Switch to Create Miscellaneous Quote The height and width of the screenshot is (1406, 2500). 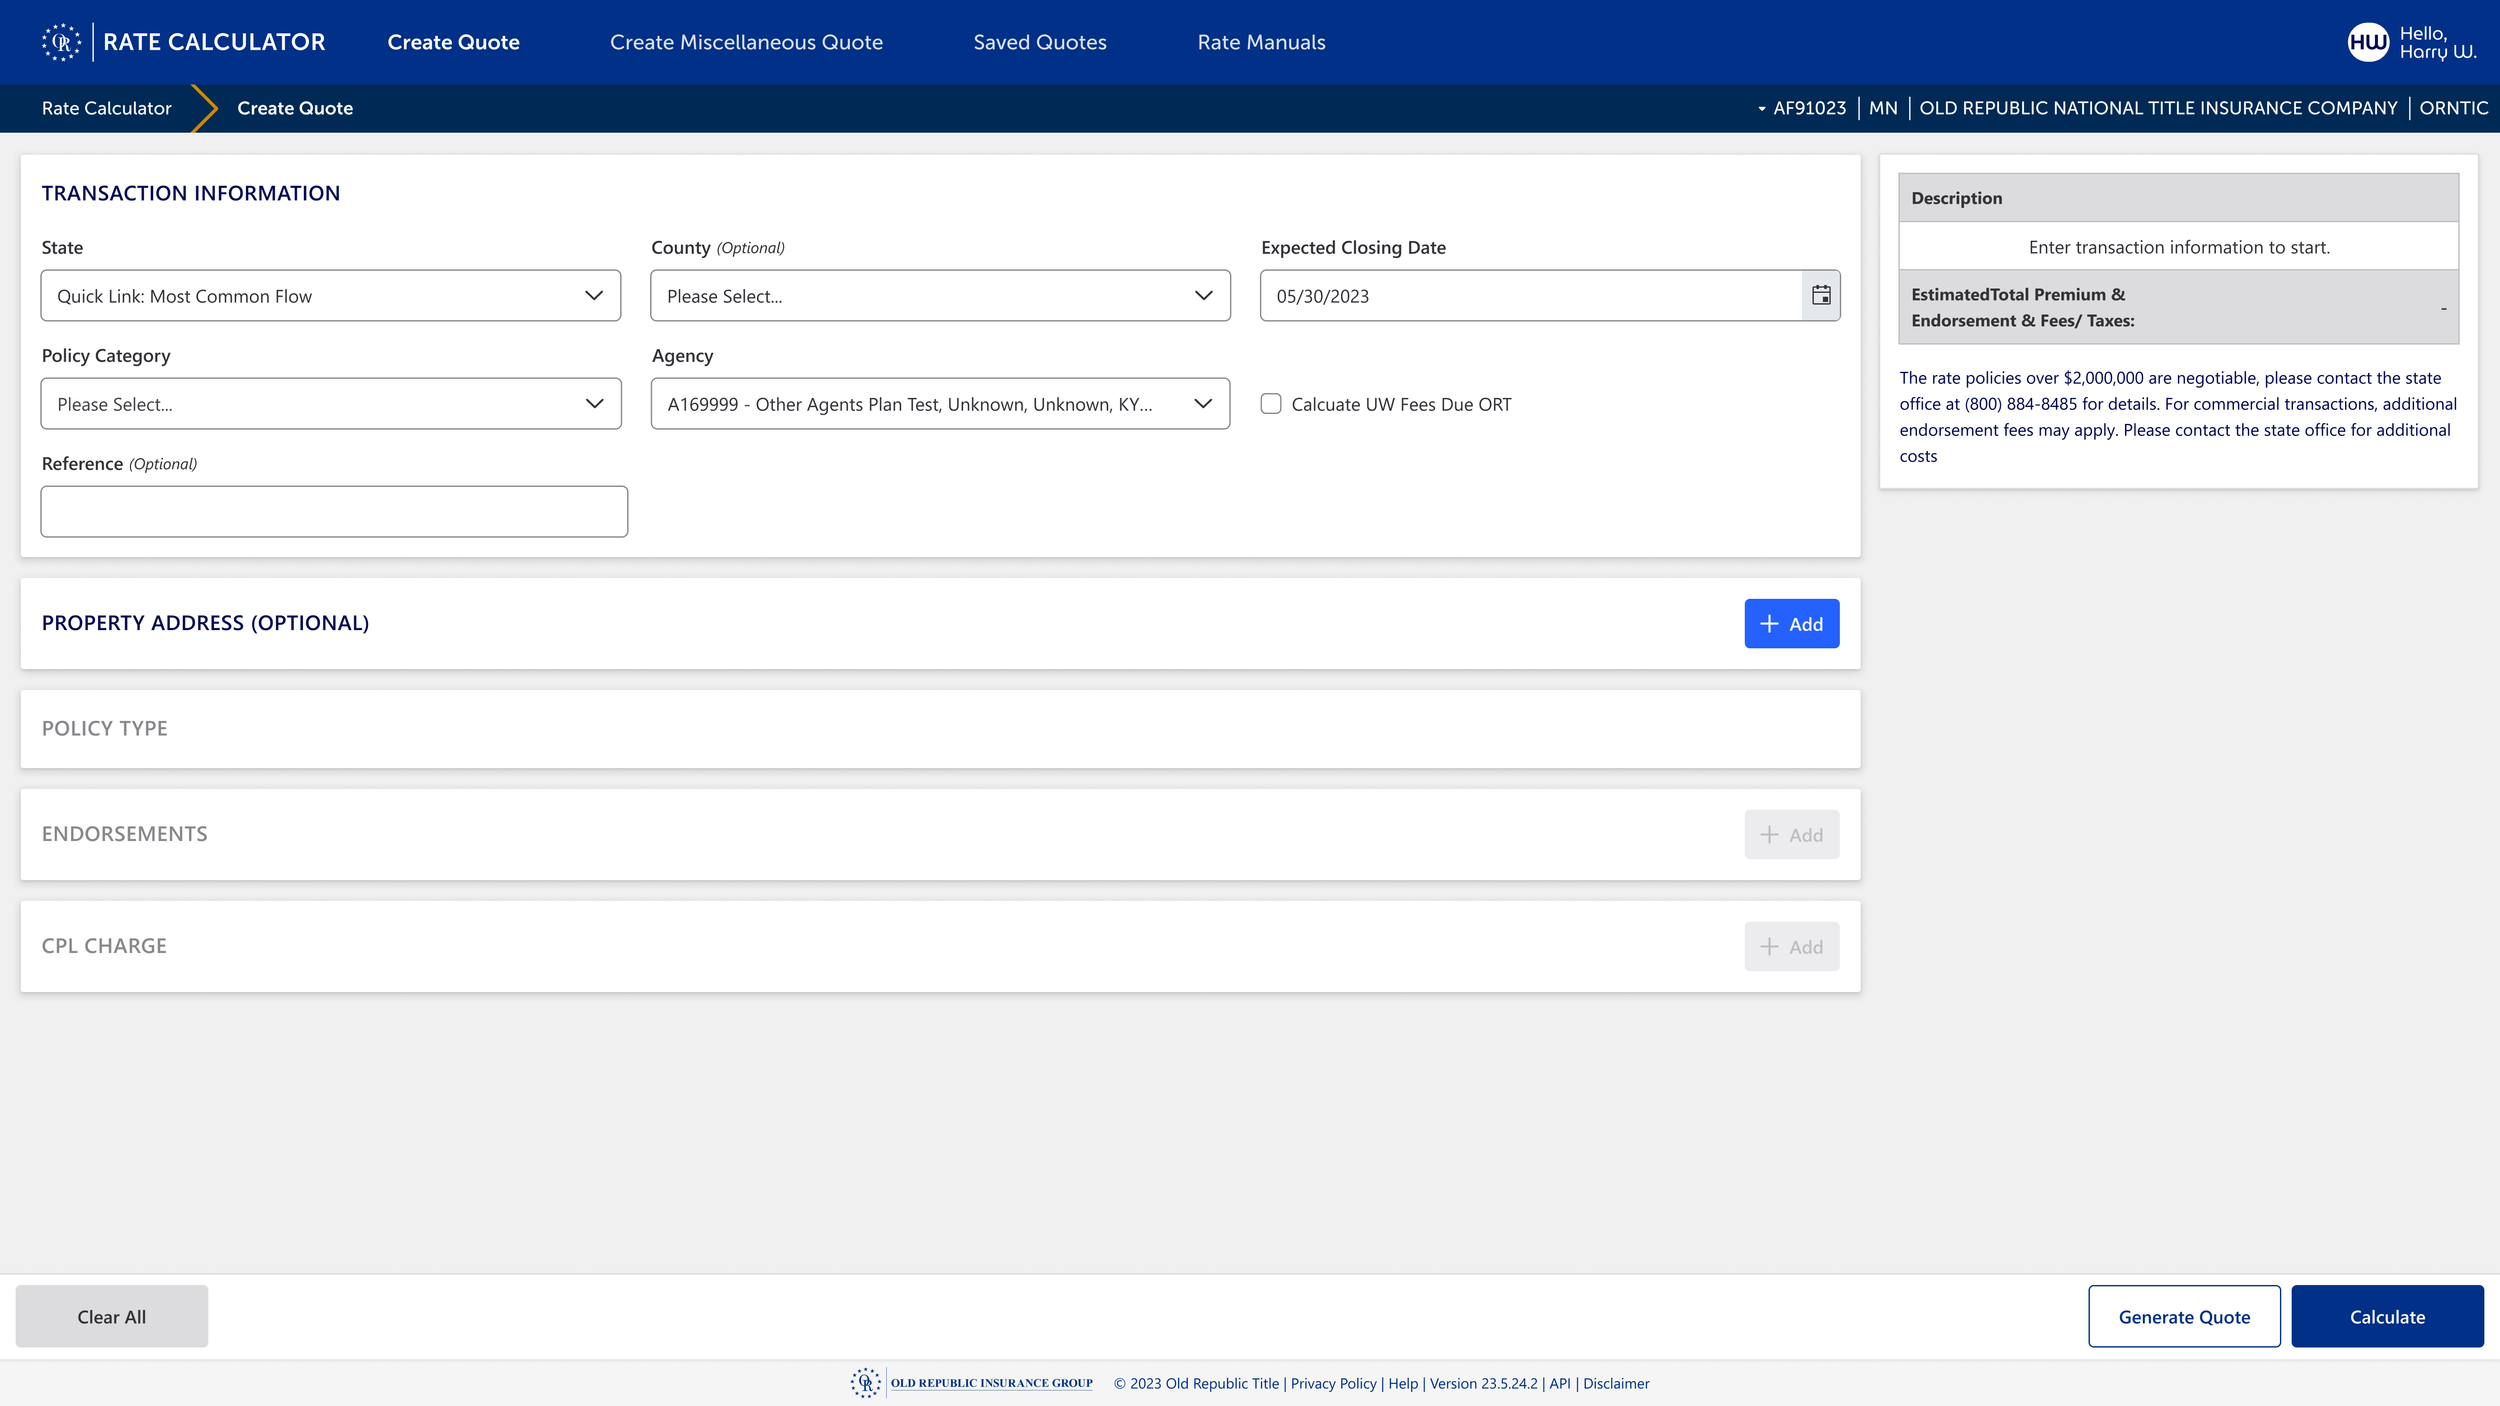(x=746, y=42)
